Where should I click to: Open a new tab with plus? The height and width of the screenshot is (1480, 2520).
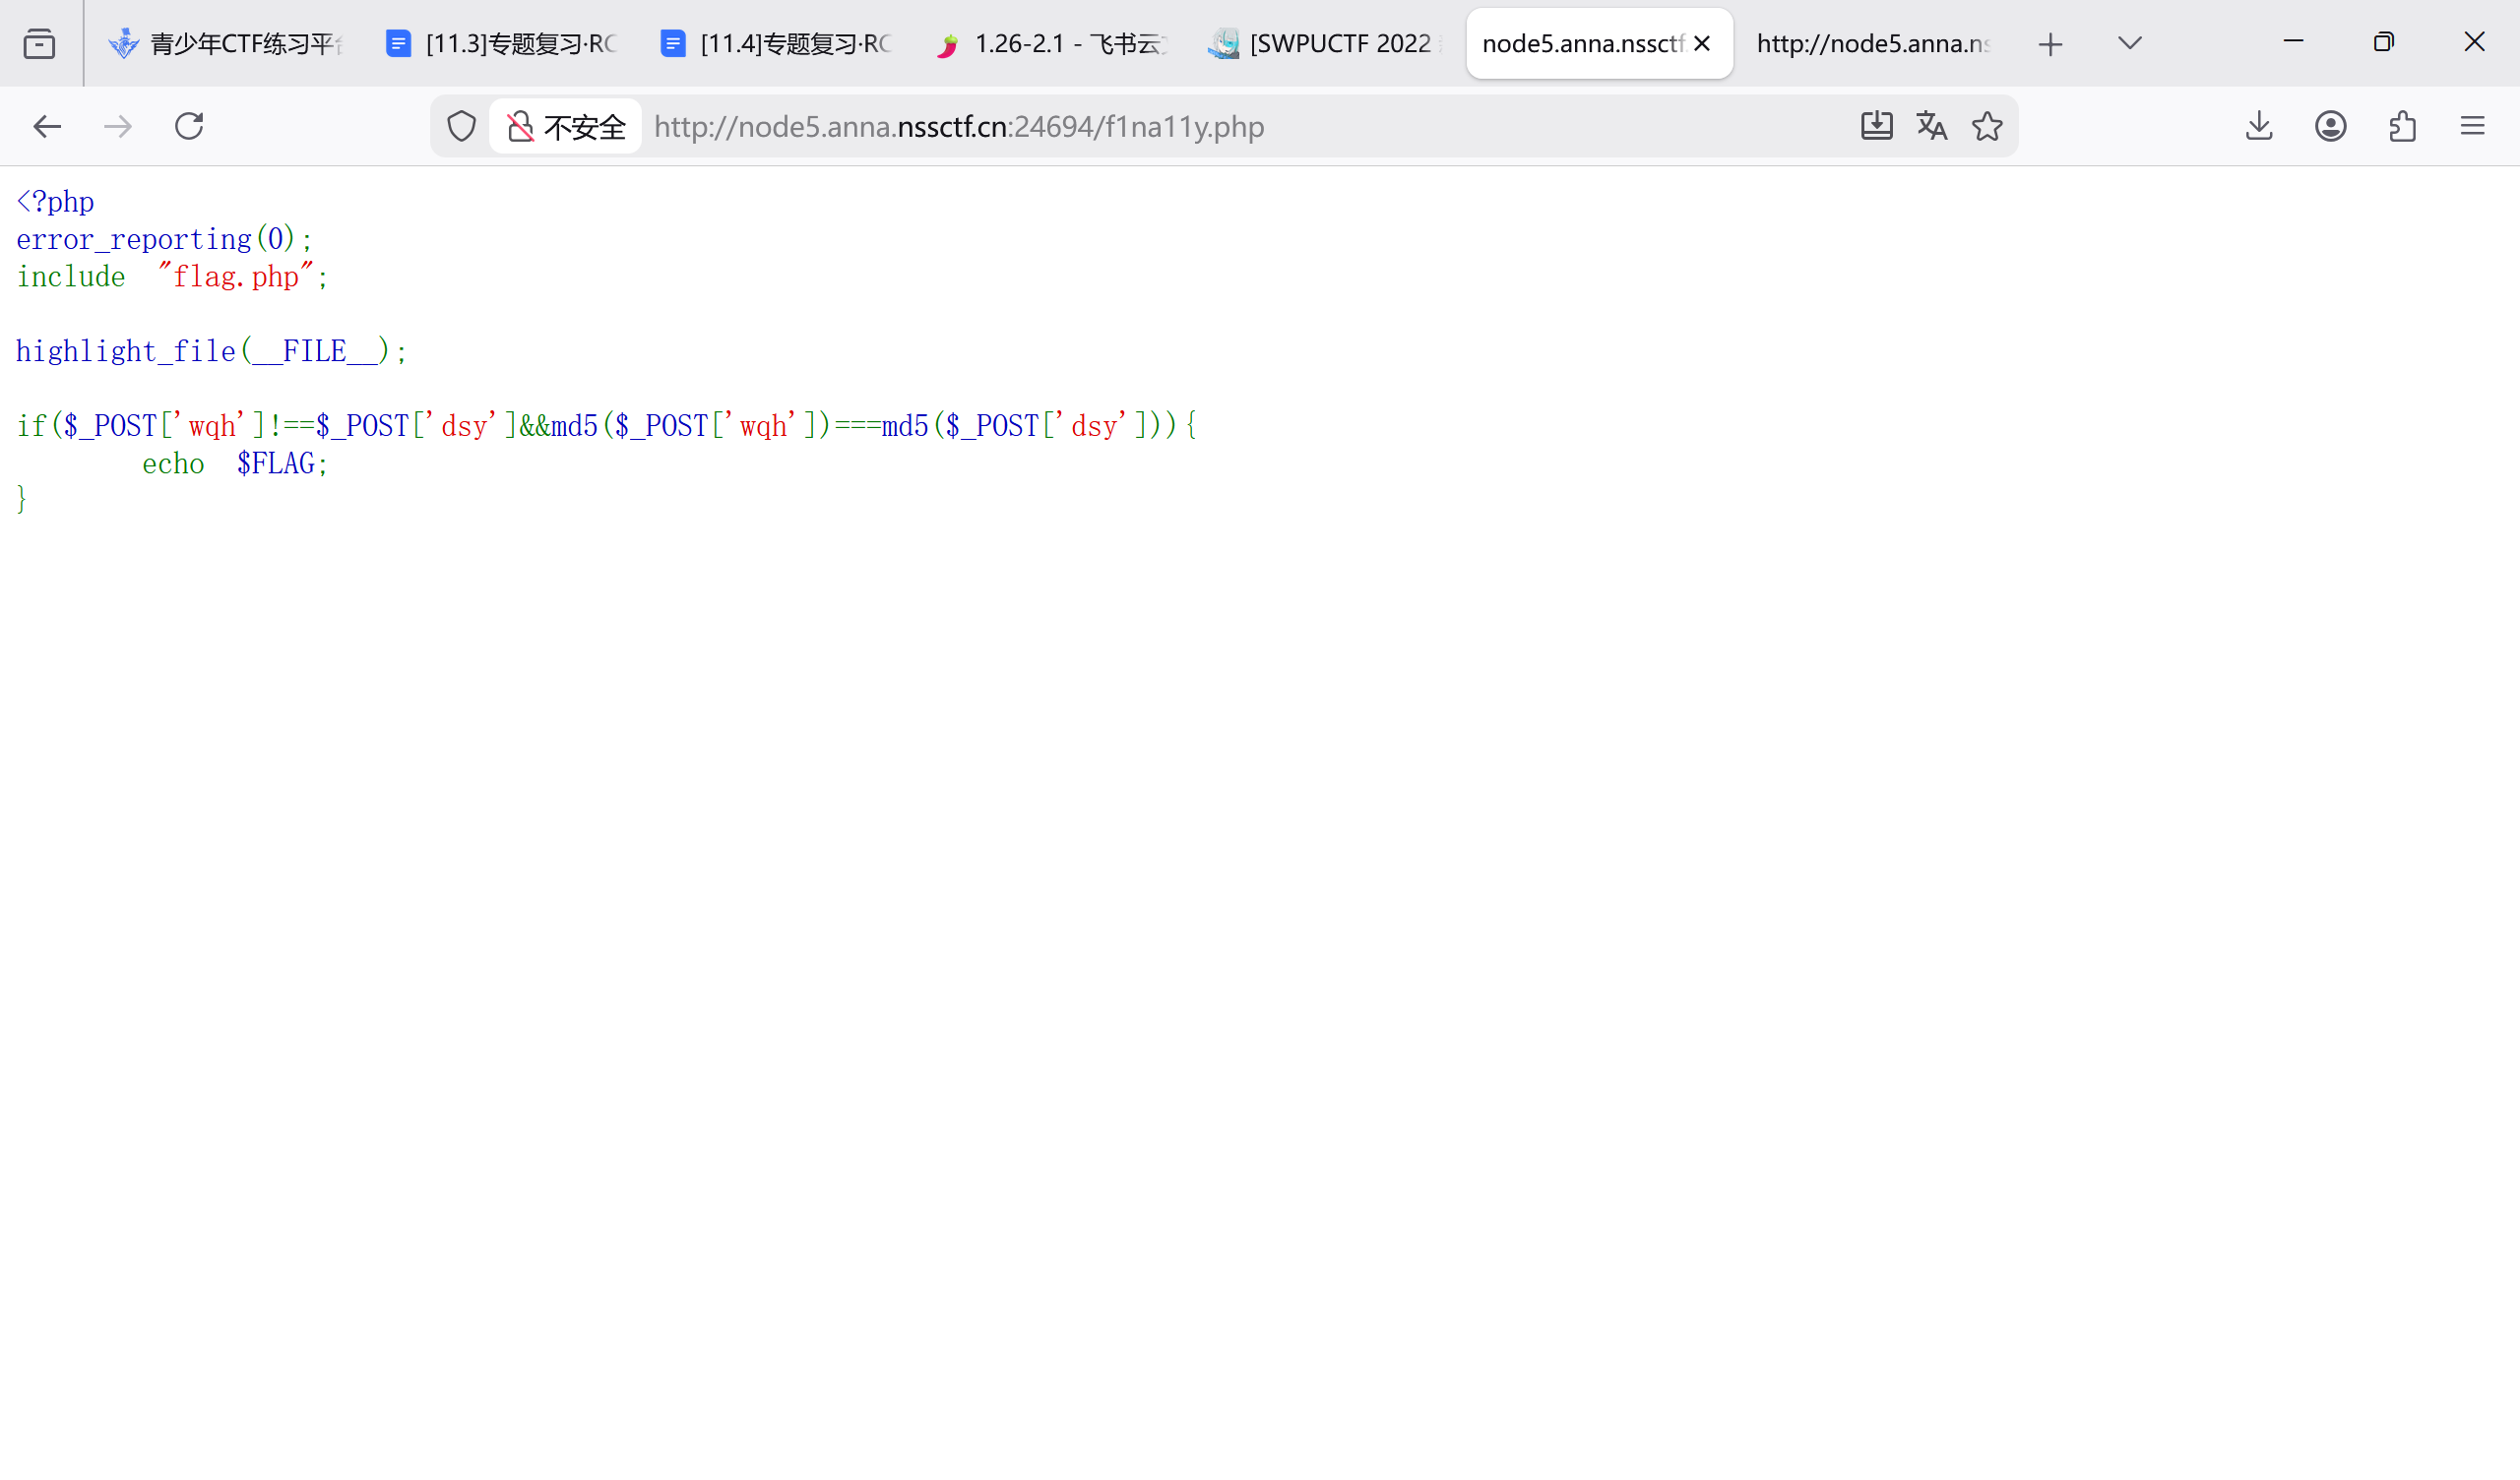pos(2050,44)
